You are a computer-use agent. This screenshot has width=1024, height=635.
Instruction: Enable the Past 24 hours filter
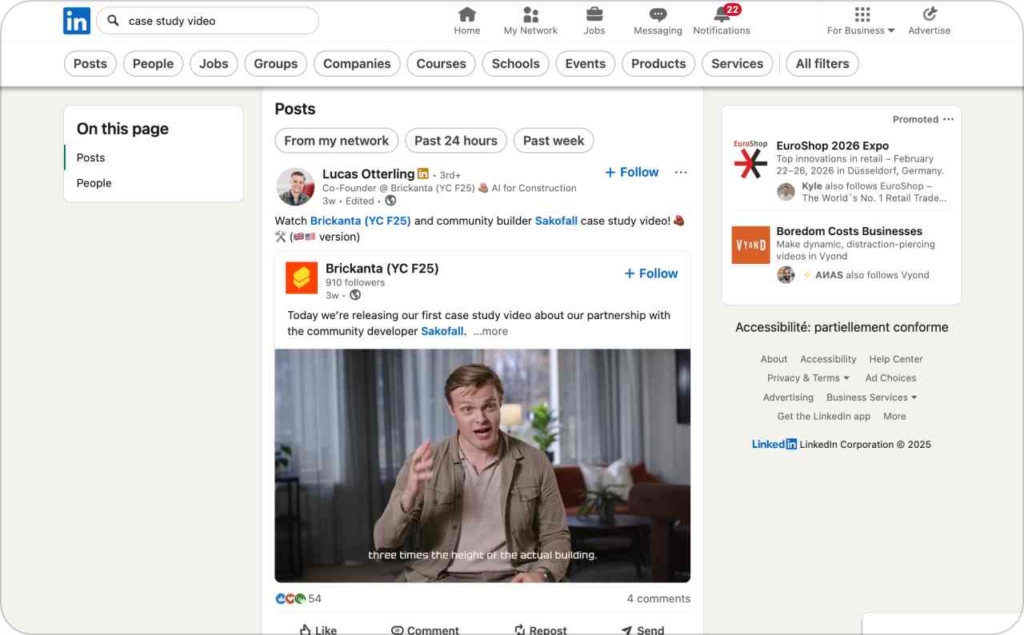pos(455,140)
